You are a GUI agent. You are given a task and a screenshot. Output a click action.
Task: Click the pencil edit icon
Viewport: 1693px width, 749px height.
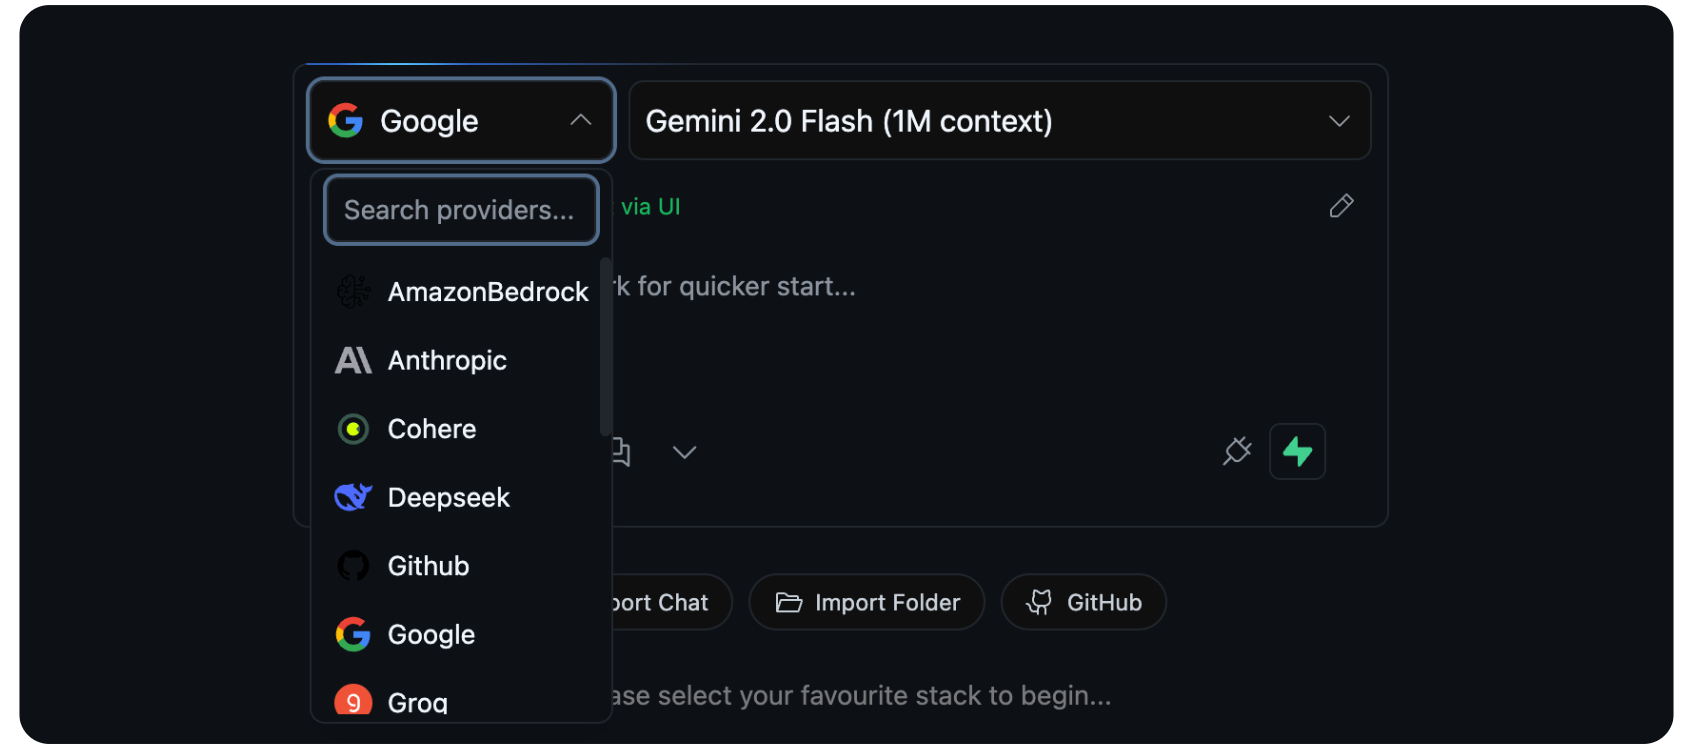[1341, 206]
